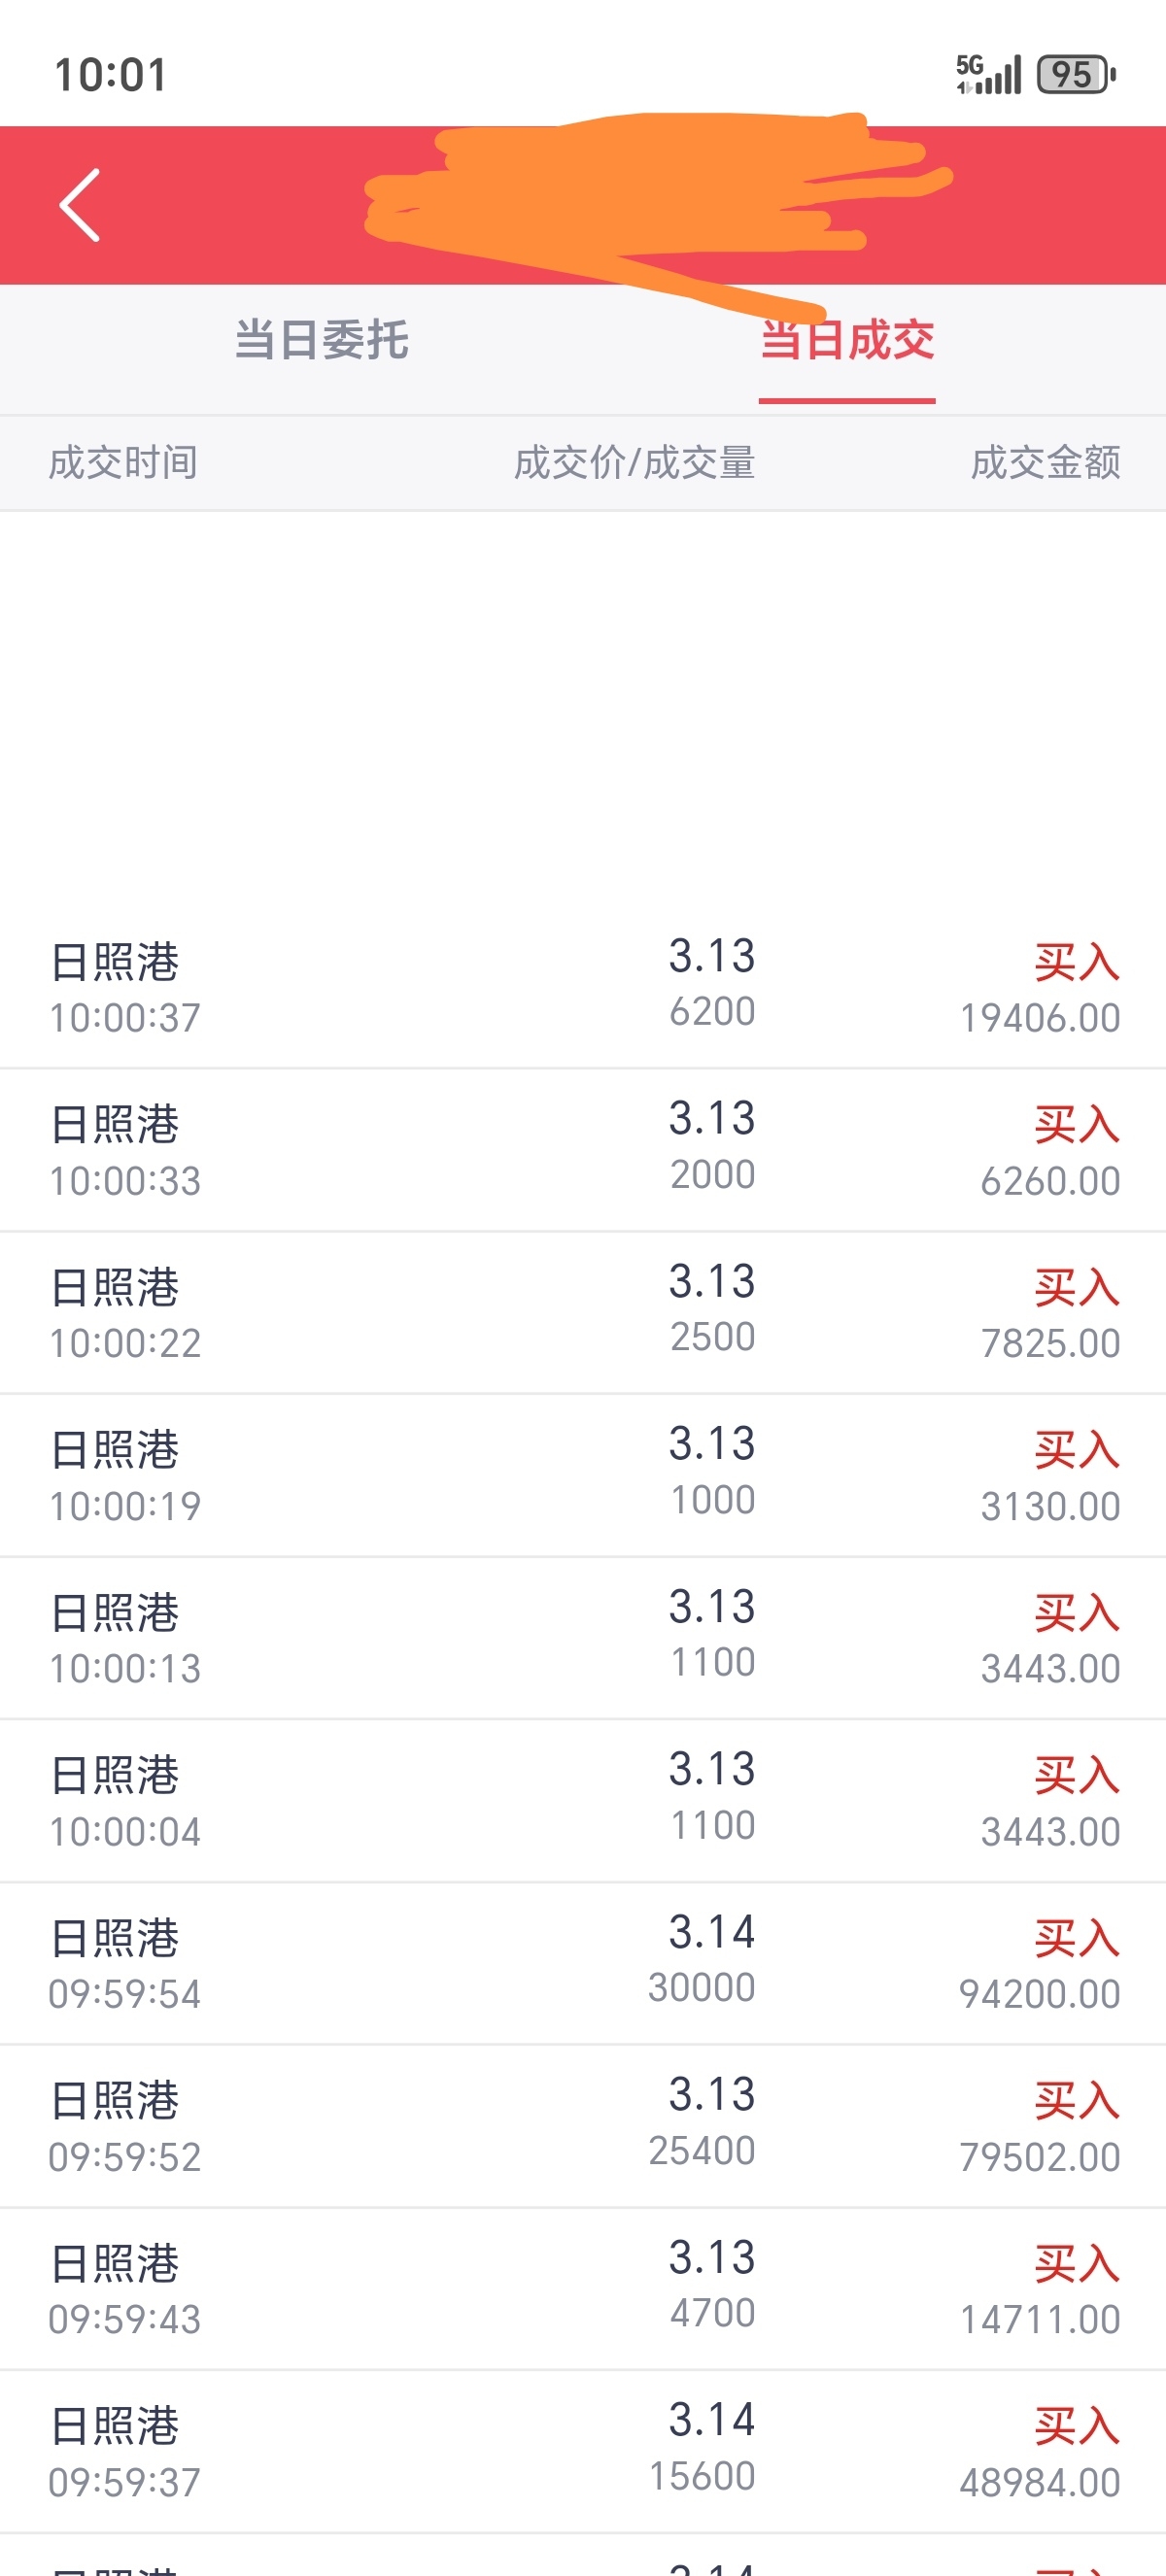
Task: Tap the 买入 label on 19406.00 trade
Action: coord(1077,962)
